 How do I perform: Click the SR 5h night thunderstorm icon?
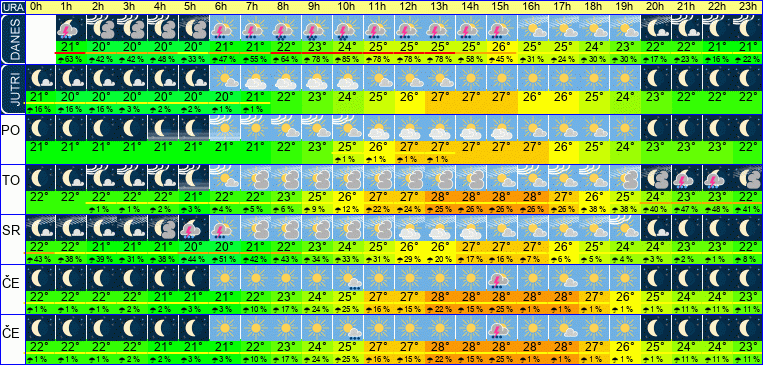coord(194,228)
